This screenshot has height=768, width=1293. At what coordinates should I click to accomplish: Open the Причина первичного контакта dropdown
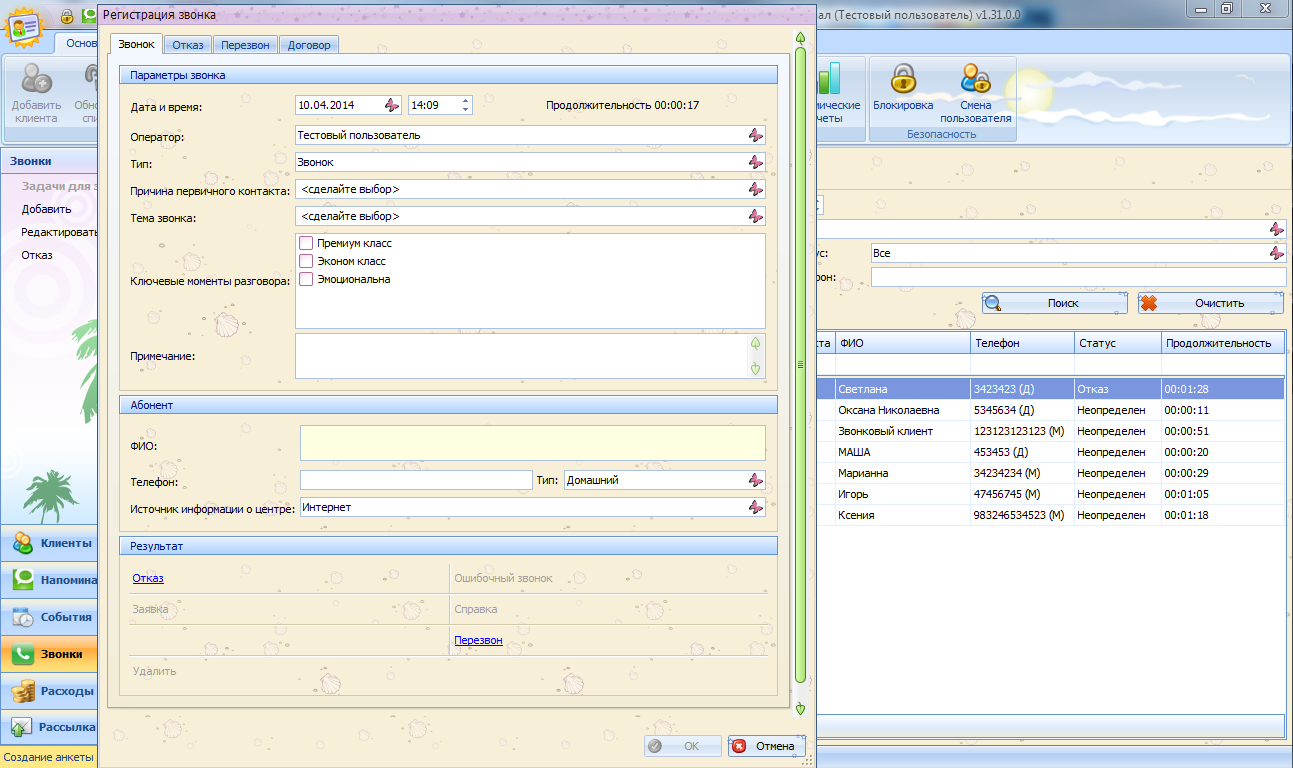click(x=755, y=189)
